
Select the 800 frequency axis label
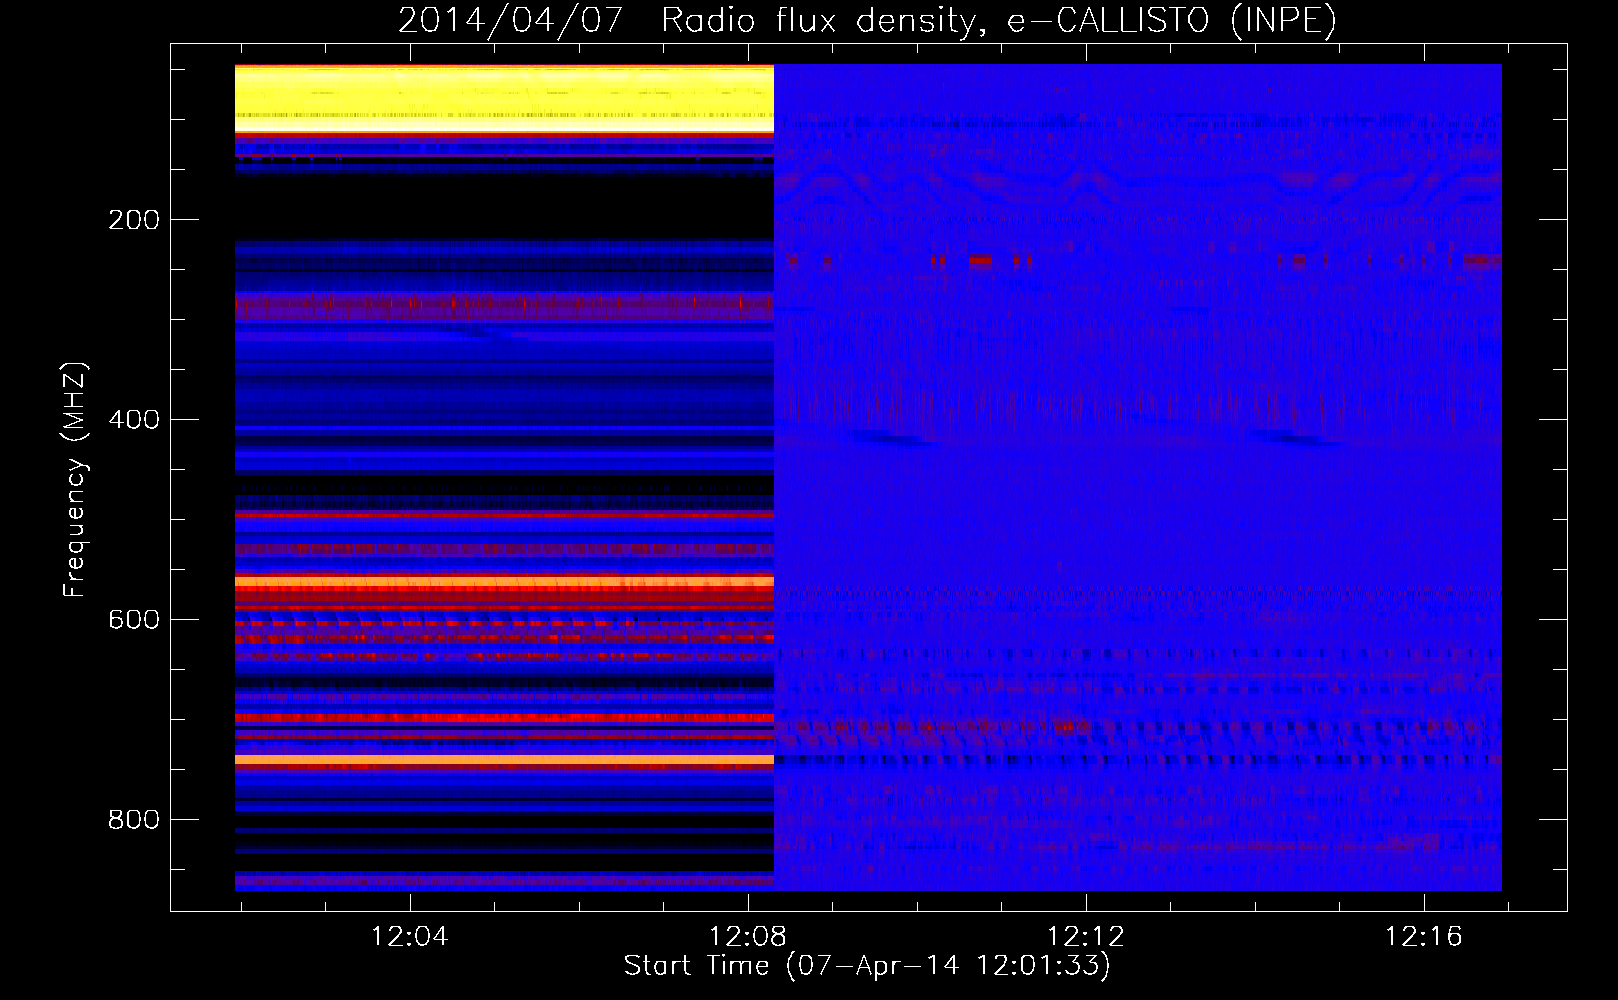tap(134, 820)
